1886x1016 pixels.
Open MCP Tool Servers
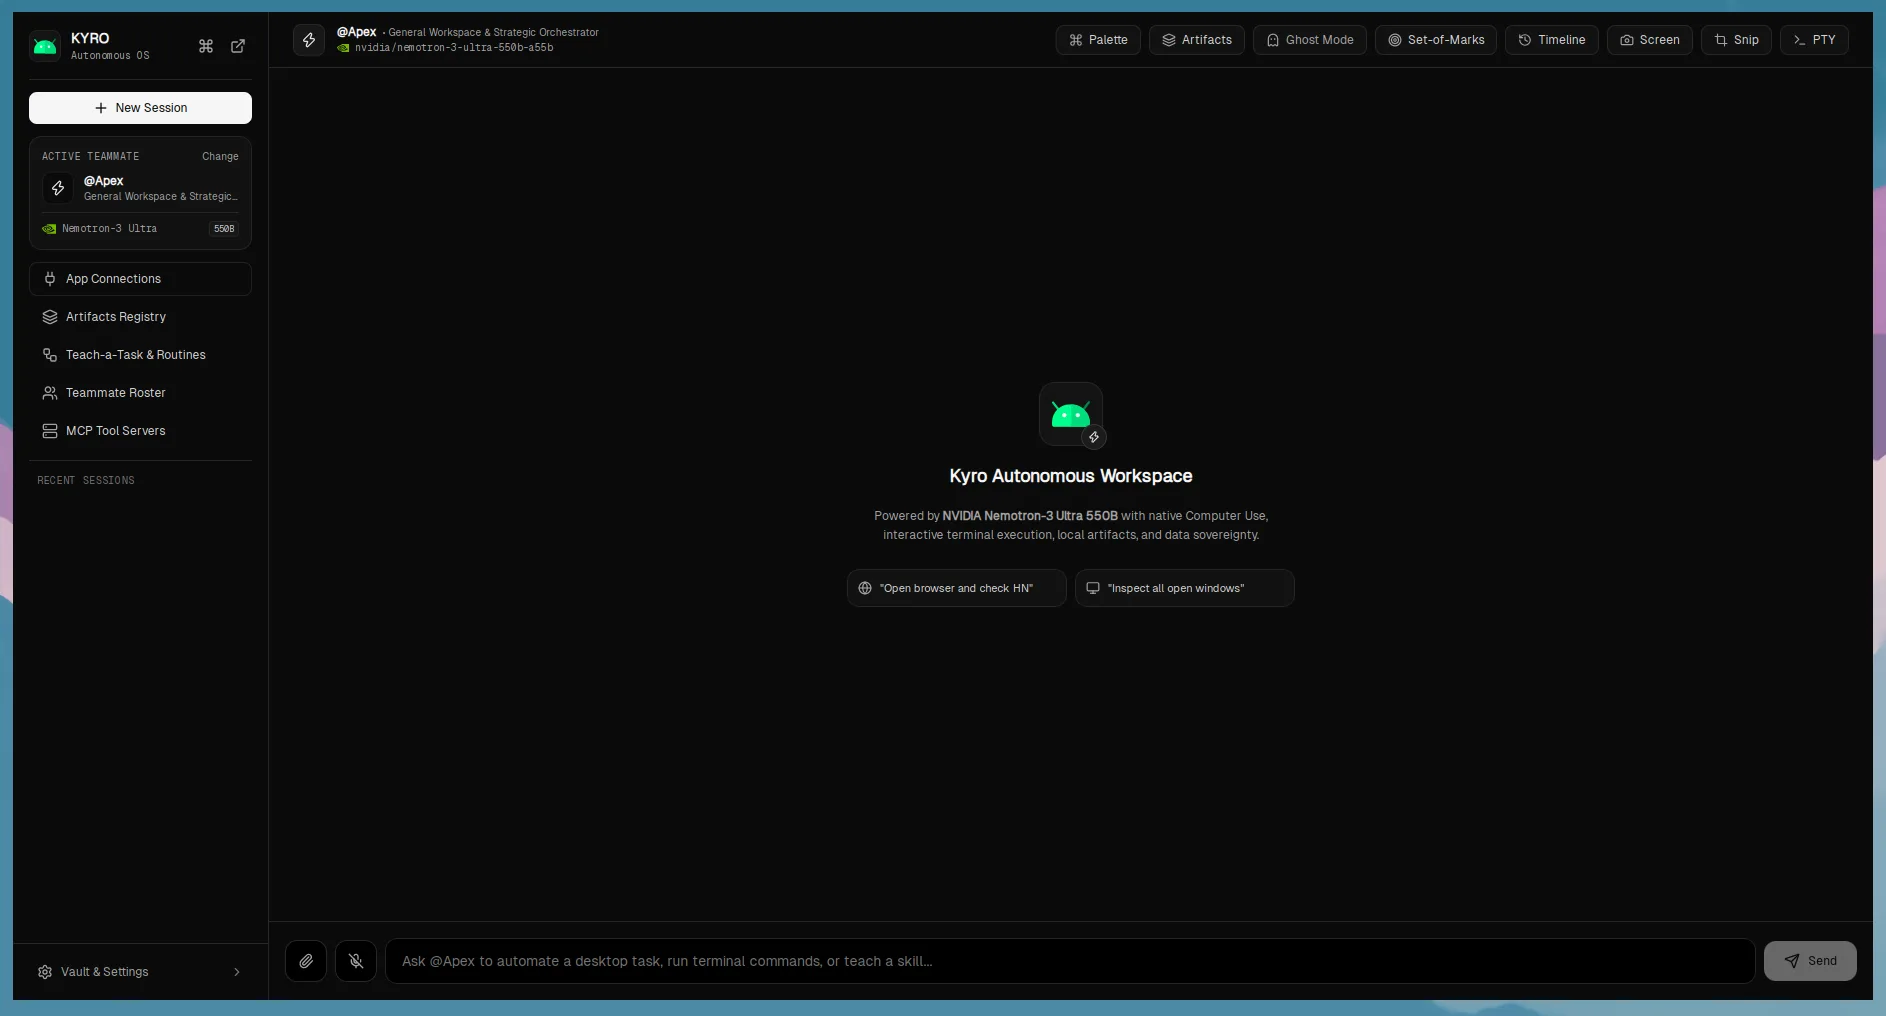pos(140,431)
